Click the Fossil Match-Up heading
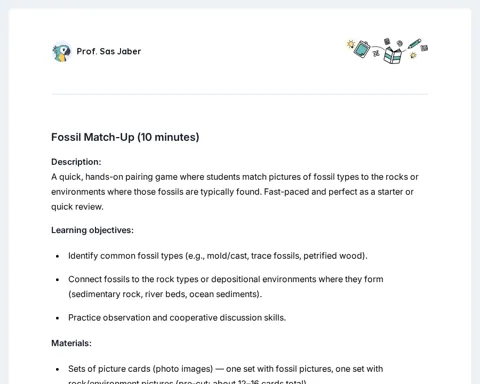 (x=125, y=137)
